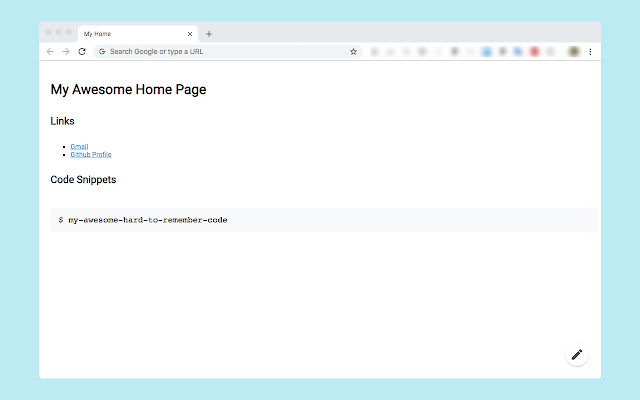This screenshot has width=640, height=400.
Task: Click the Code Snippets heading
Action: click(x=83, y=180)
